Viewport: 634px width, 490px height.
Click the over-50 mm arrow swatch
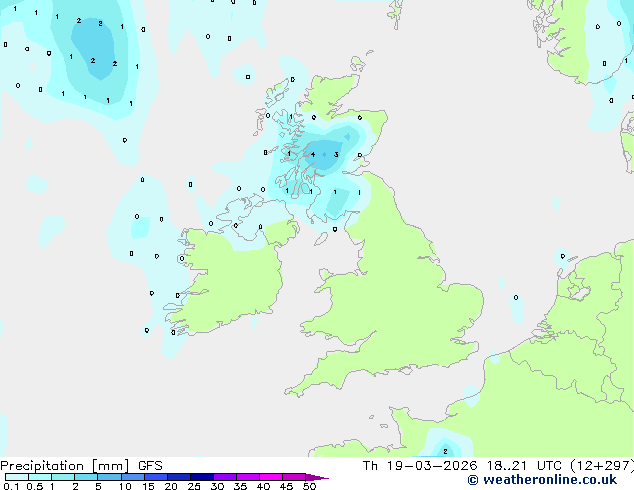coord(317,477)
